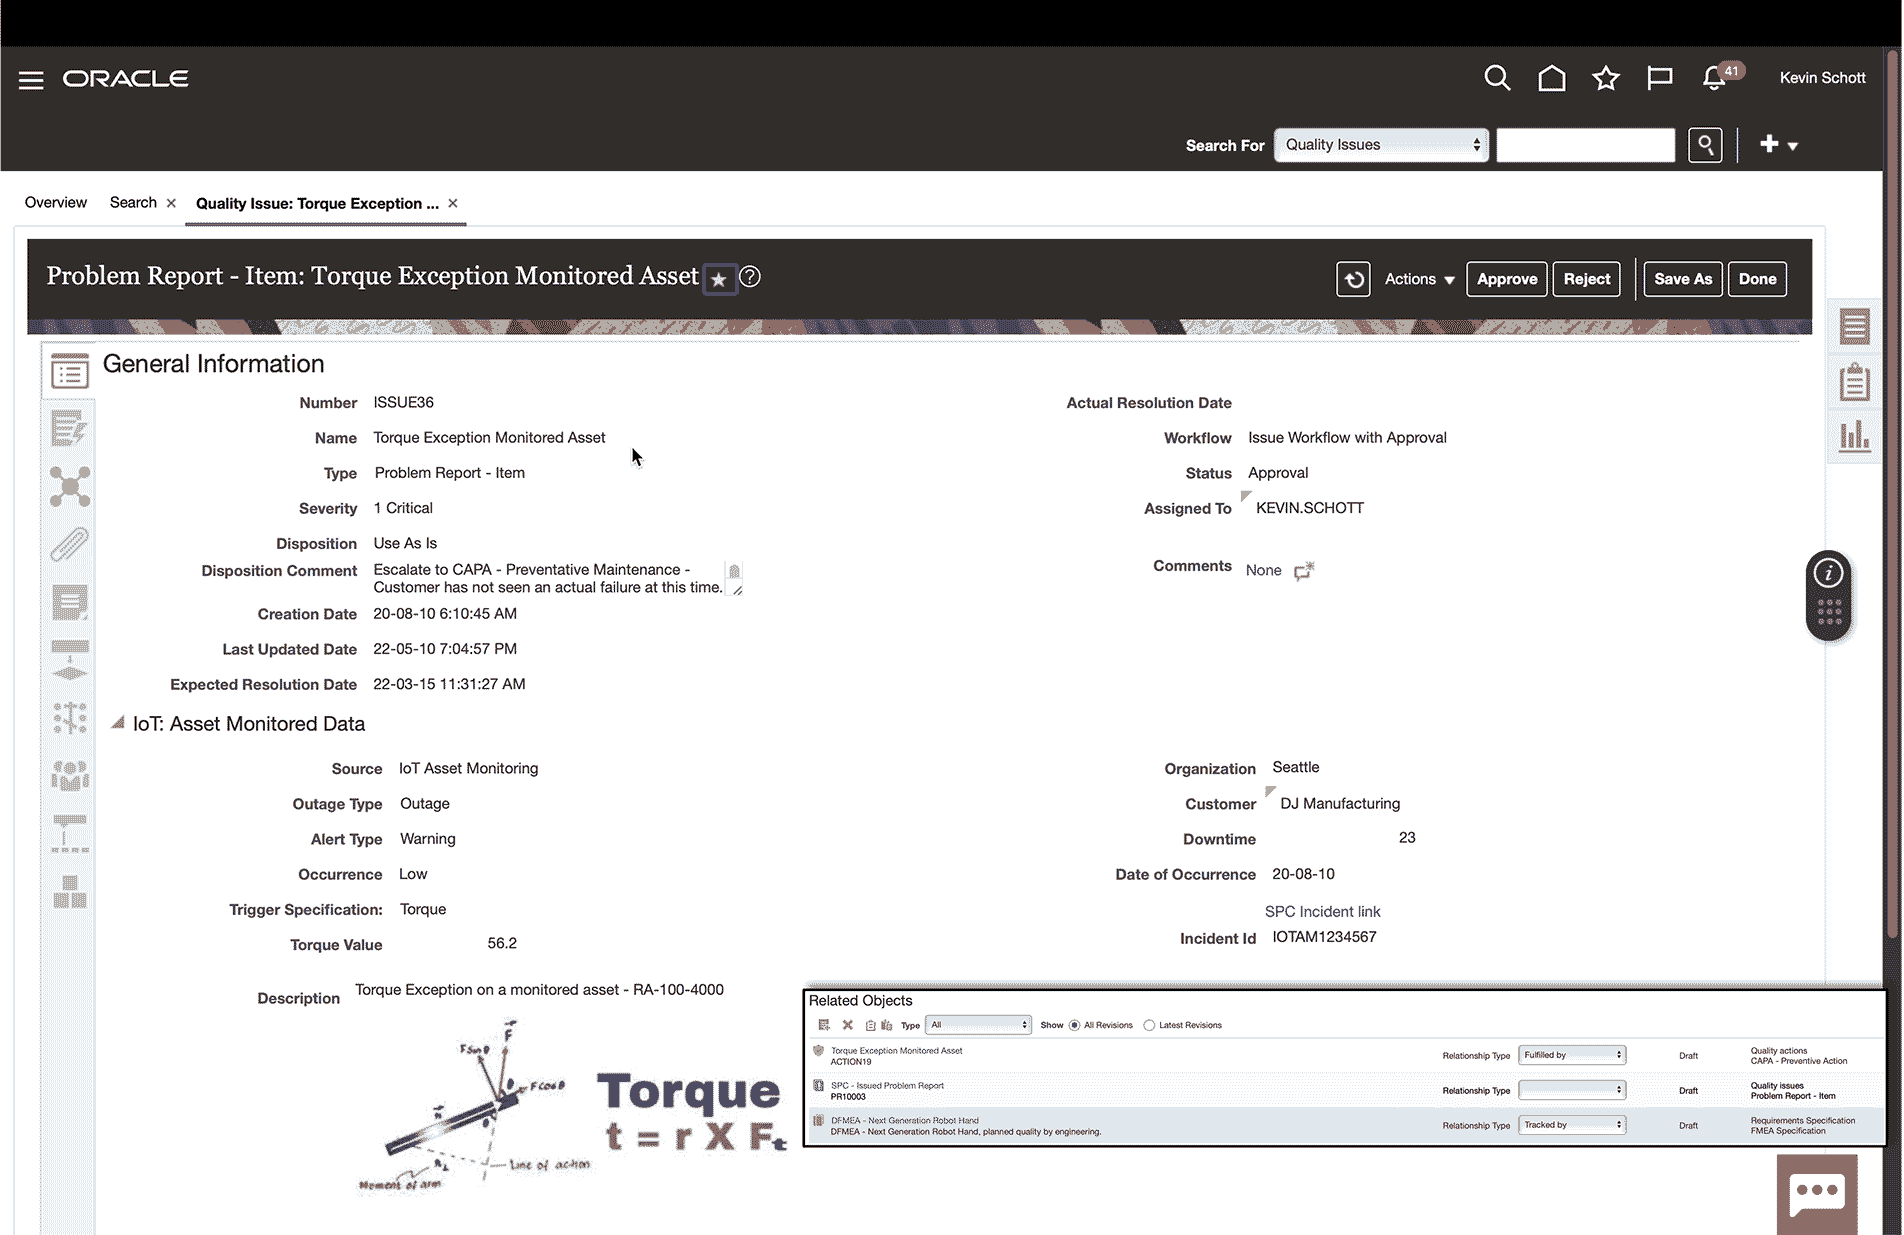Collapse the IoT: Asset Monitored Data section
Screen dimensions: 1904x1235
tap(118, 723)
